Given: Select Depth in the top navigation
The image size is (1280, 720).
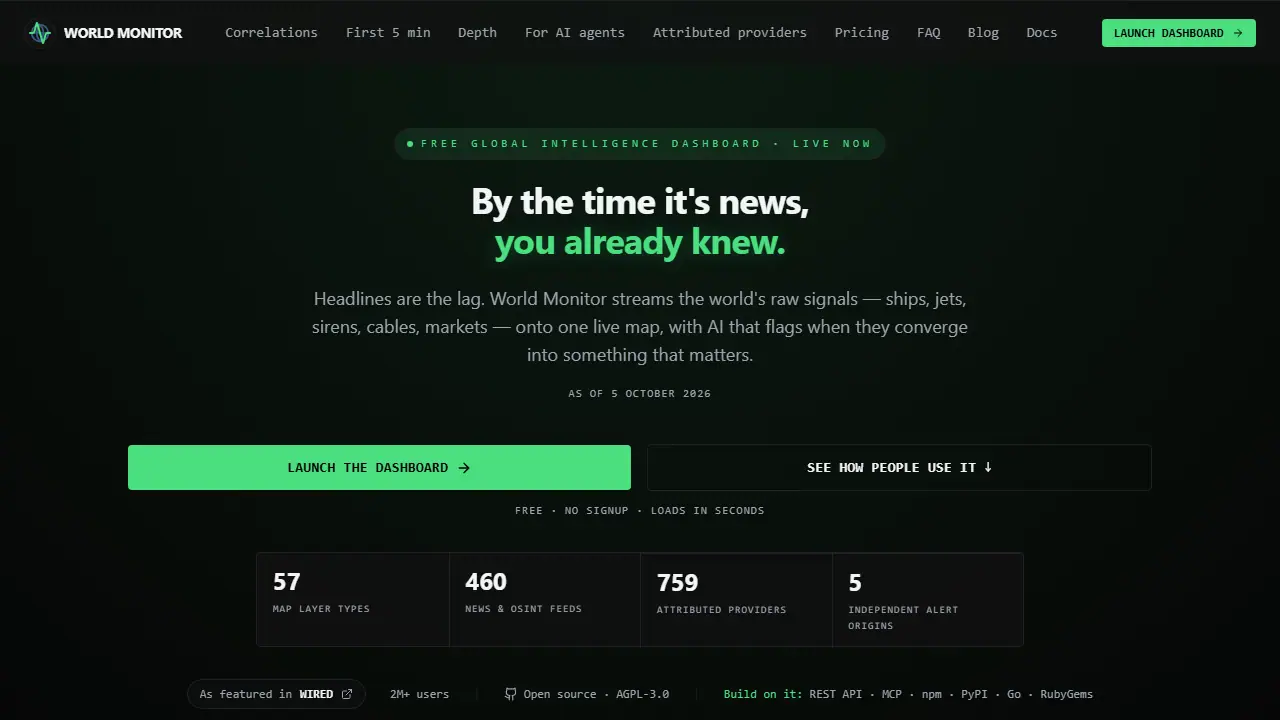Looking at the screenshot, I should (477, 33).
